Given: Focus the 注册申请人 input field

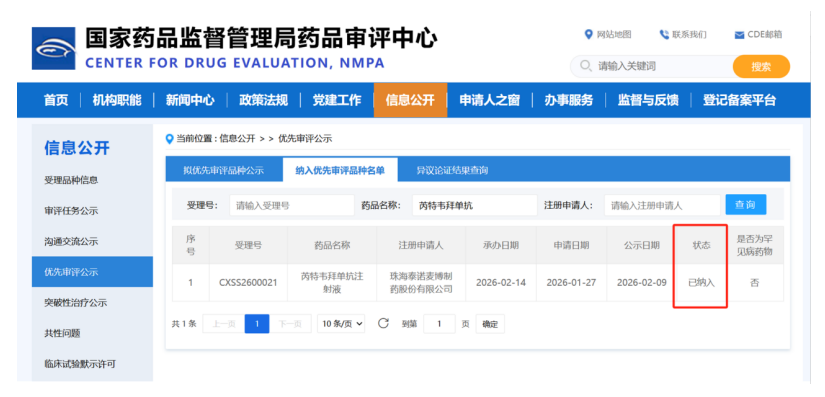Looking at the screenshot, I should (662, 205).
